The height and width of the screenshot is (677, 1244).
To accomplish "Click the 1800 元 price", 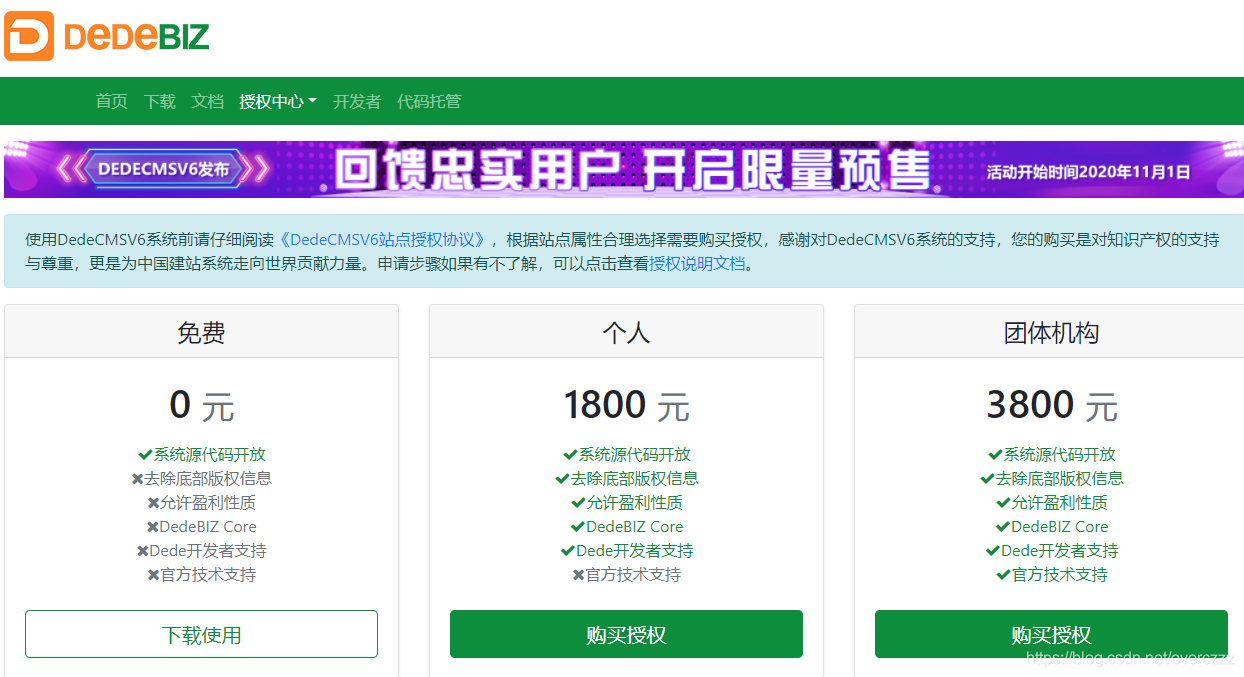I will point(626,406).
